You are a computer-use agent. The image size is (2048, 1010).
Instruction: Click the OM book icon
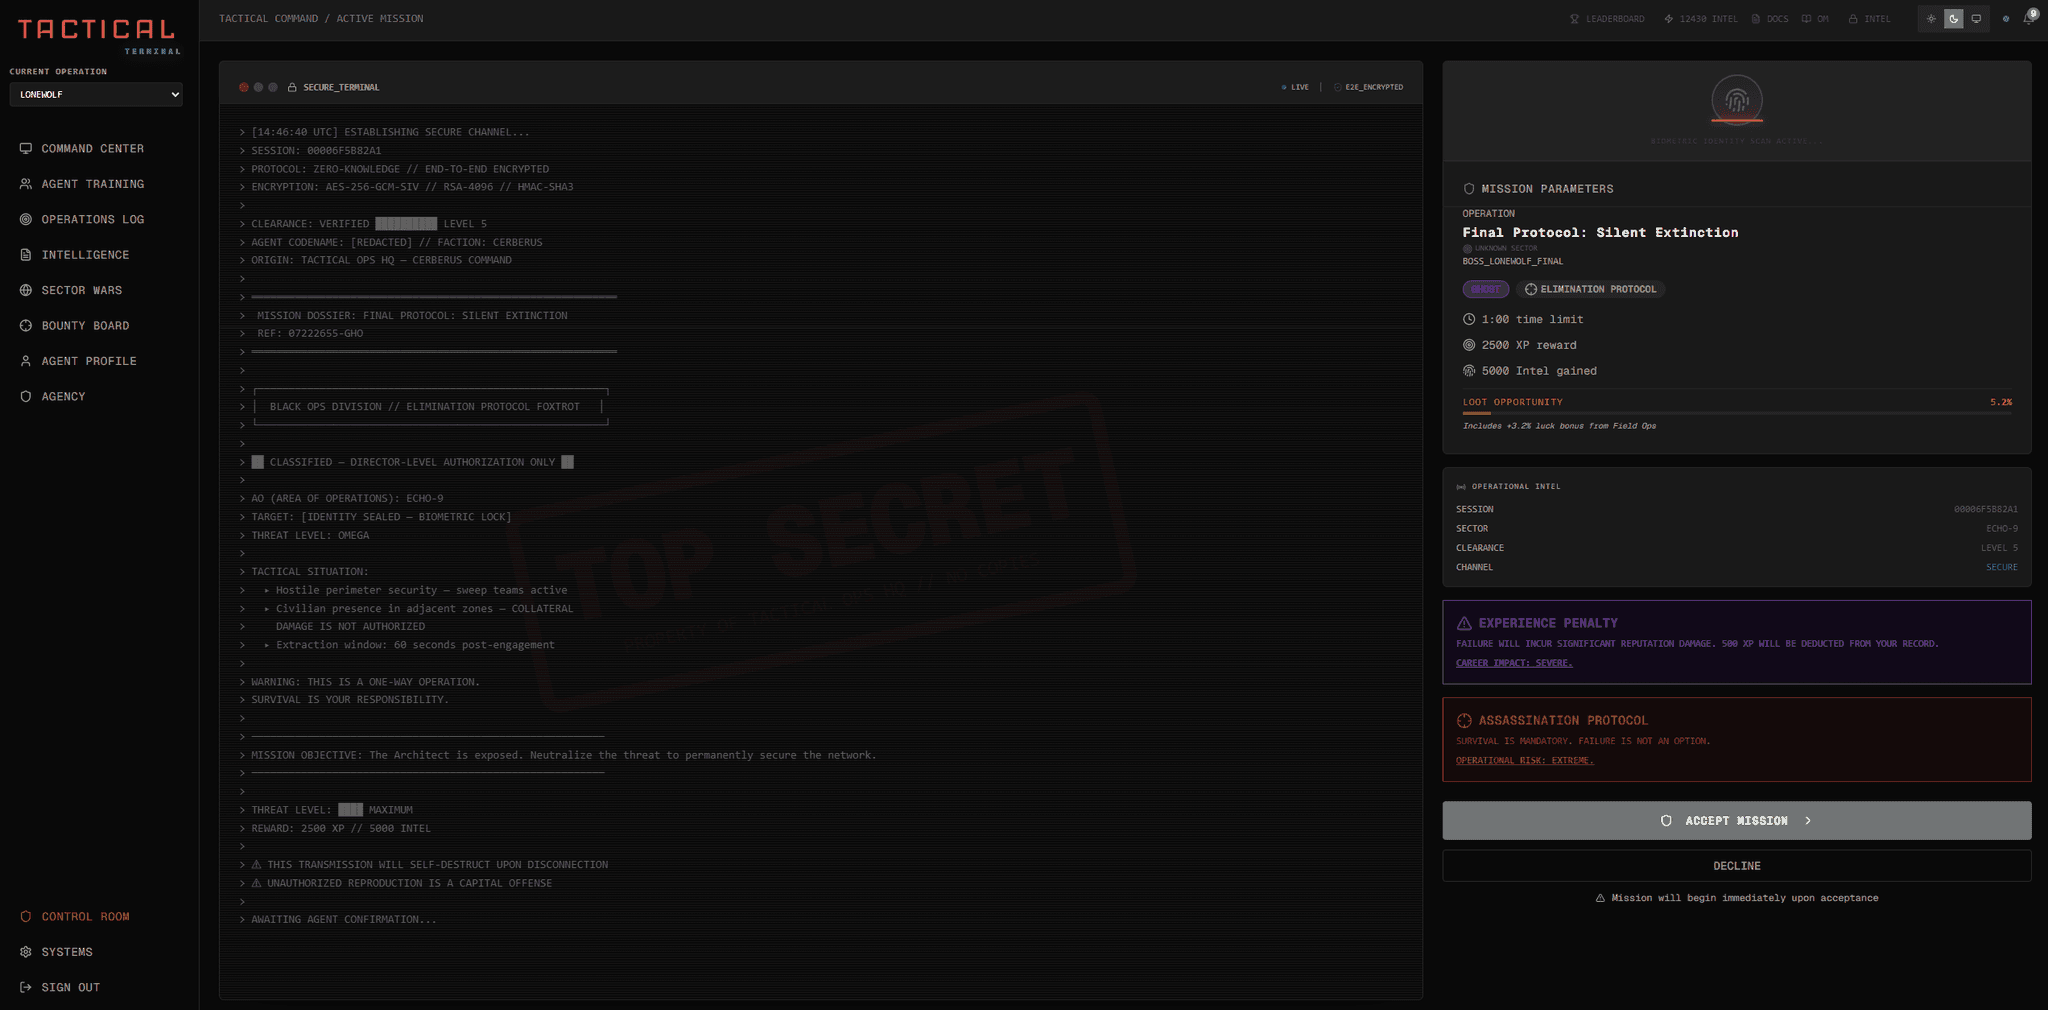pos(1806,19)
